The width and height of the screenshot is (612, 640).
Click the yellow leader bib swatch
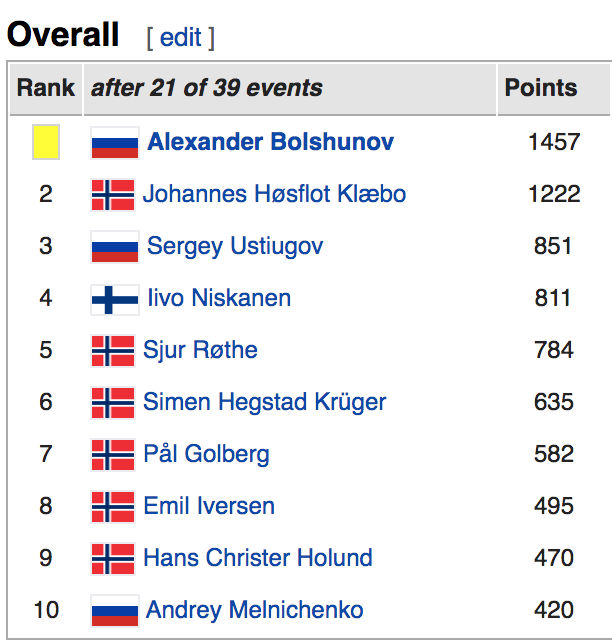(46, 142)
